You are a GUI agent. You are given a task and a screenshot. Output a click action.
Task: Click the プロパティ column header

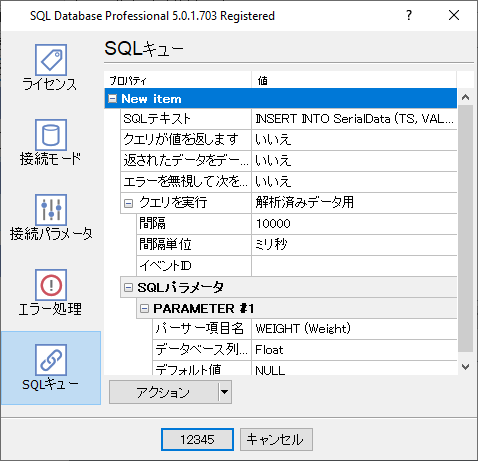[178, 80]
